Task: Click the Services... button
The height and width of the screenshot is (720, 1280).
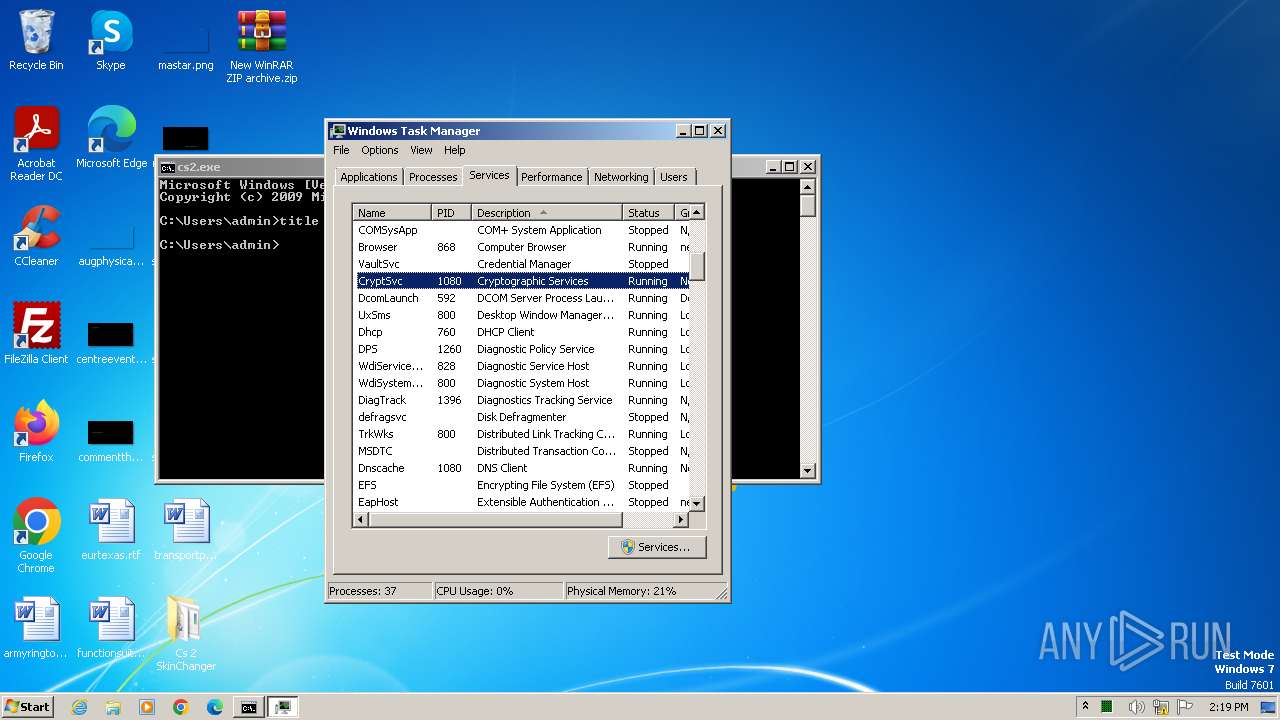Action: tap(656, 547)
